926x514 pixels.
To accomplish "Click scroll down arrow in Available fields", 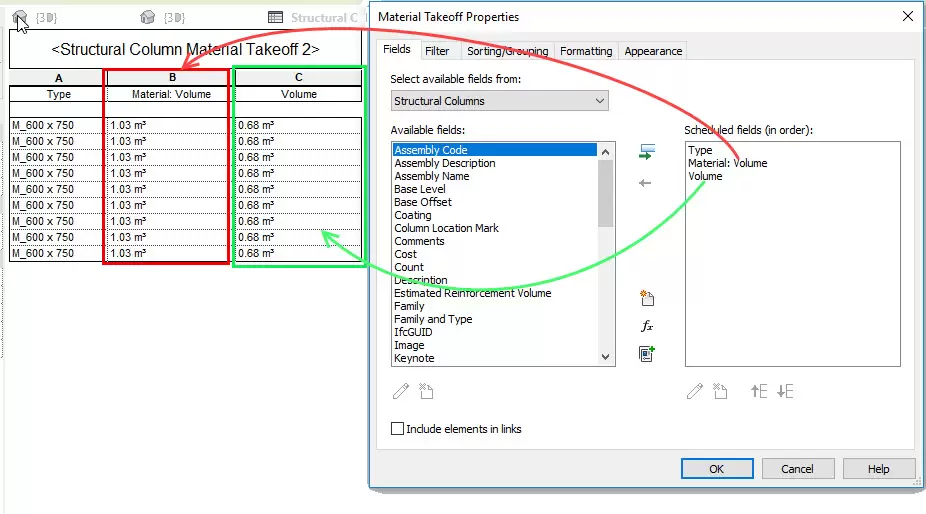I will [x=605, y=357].
